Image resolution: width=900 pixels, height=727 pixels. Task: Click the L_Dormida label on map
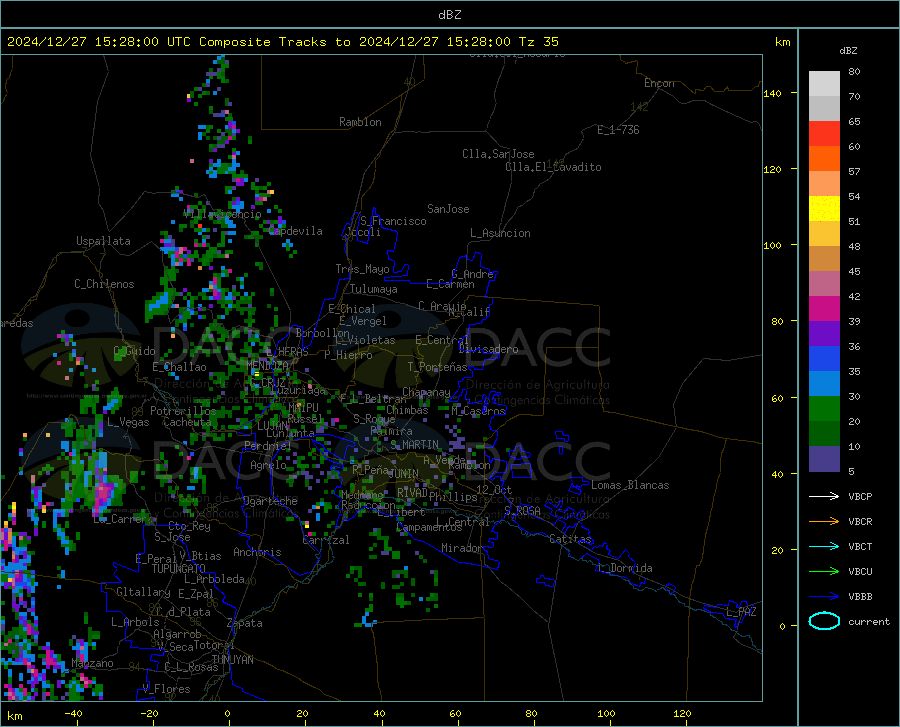624,568
